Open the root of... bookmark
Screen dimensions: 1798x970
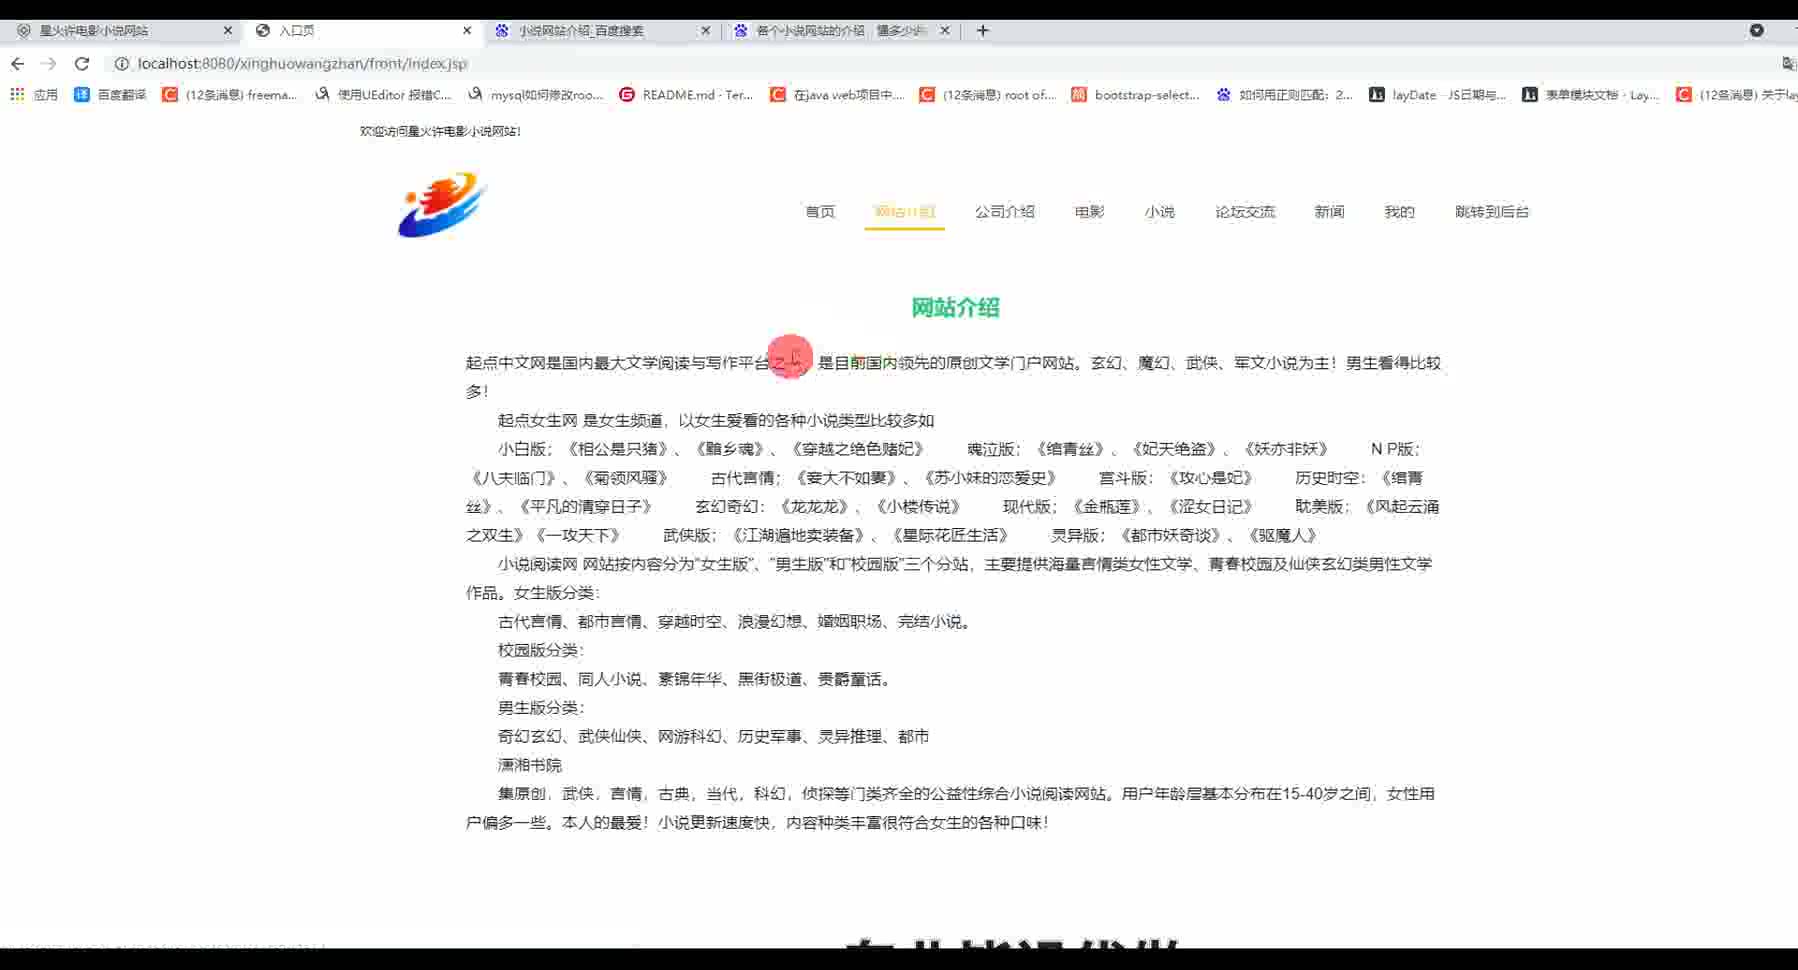988,95
